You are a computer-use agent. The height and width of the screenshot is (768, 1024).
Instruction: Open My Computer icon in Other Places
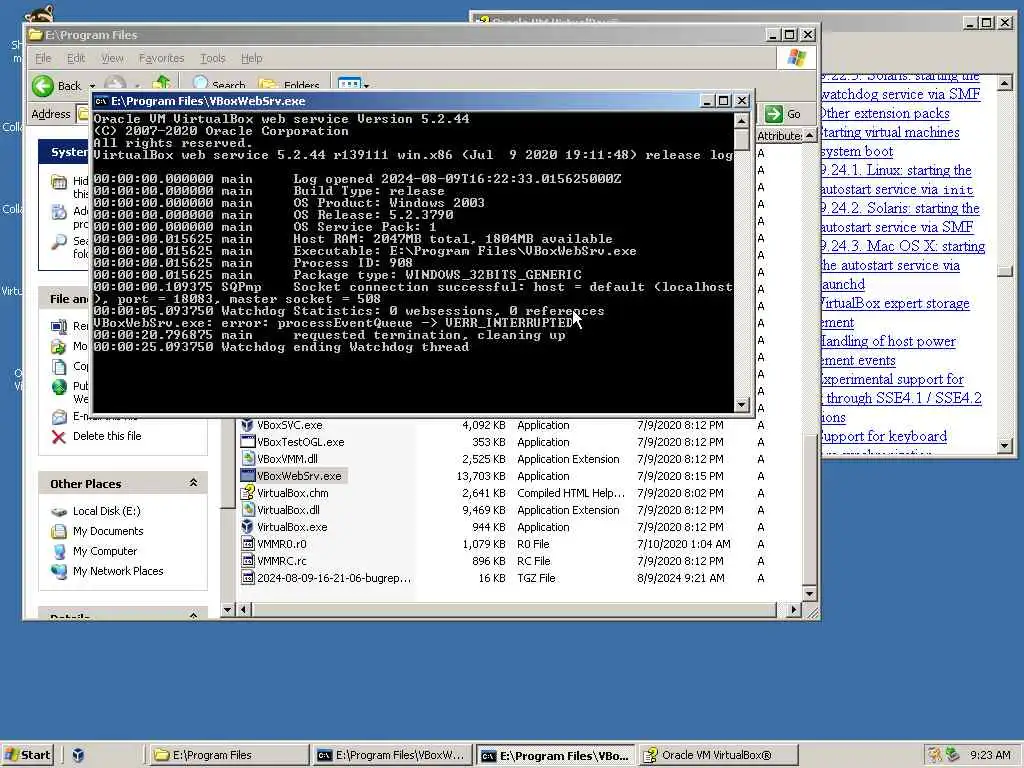tap(59, 552)
